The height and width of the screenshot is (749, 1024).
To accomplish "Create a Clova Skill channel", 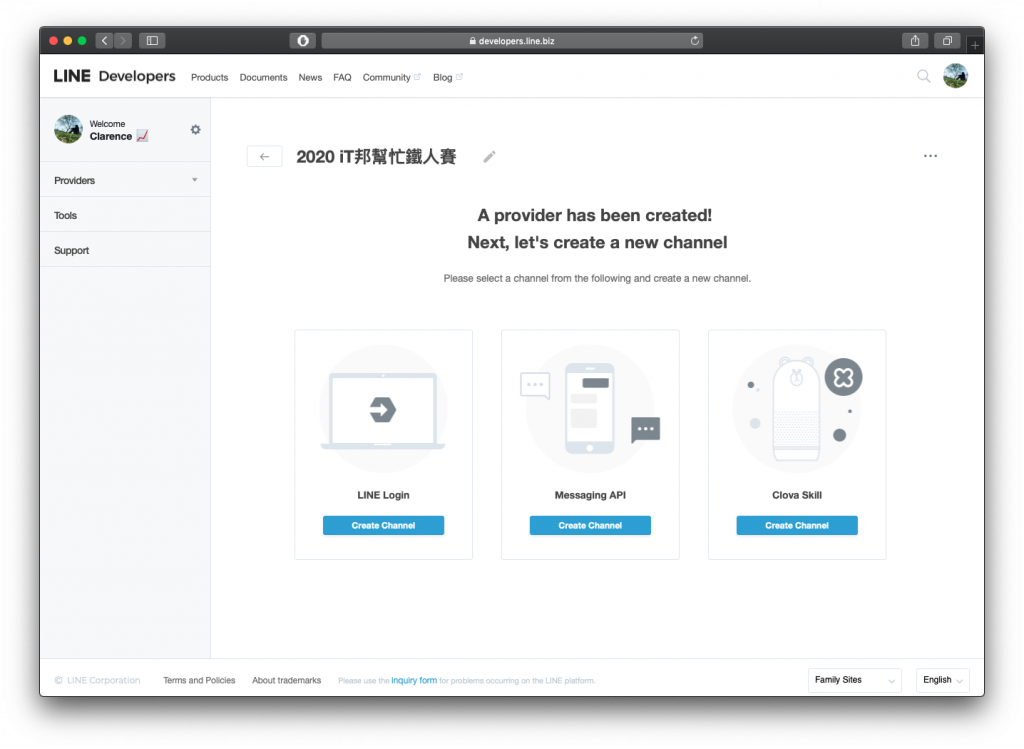I will (797, 525).
